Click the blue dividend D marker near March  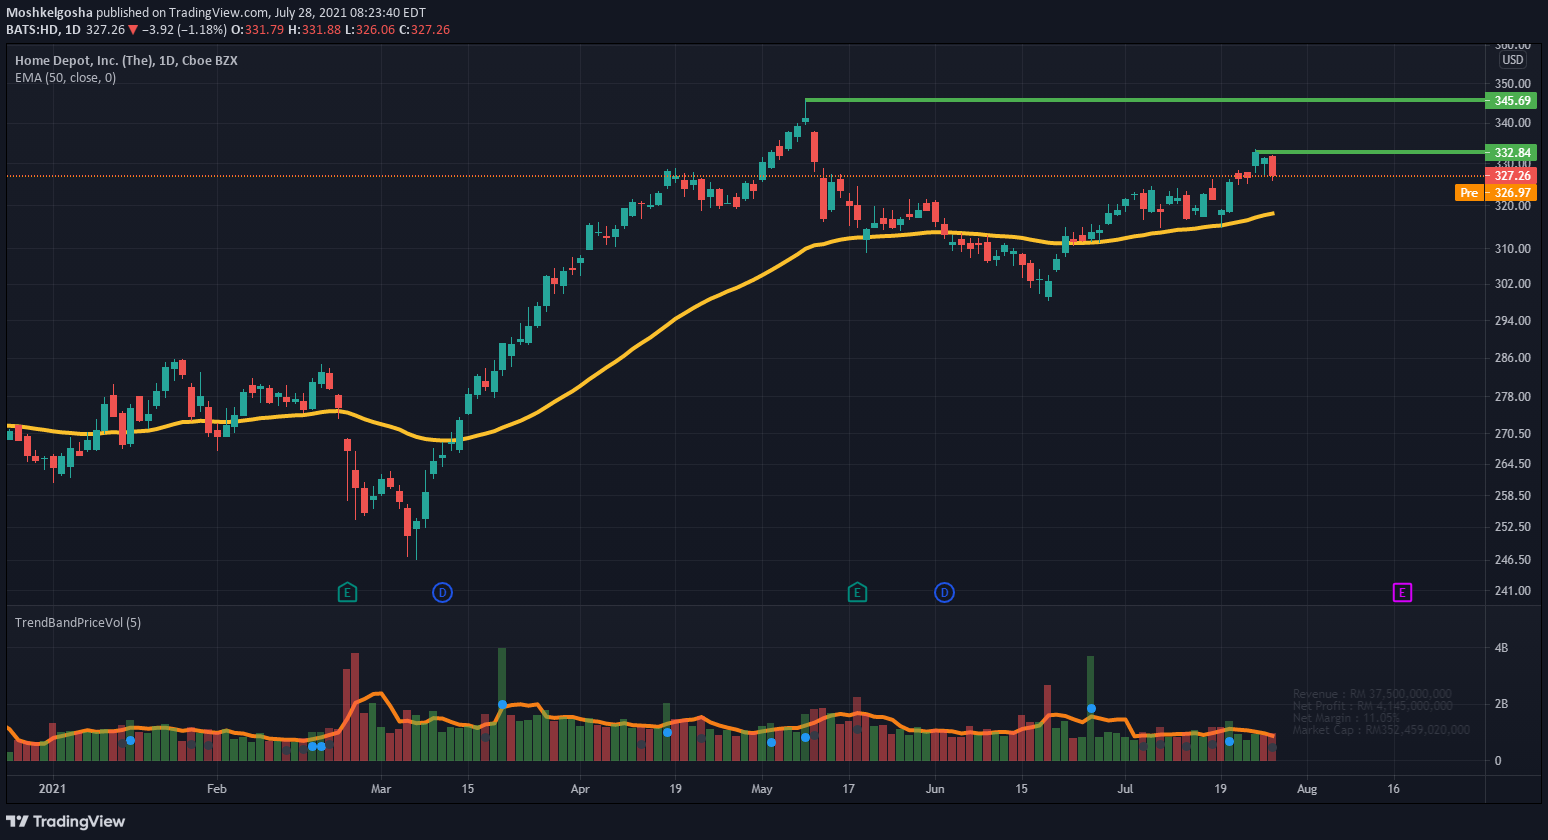[x=442, y=593]
